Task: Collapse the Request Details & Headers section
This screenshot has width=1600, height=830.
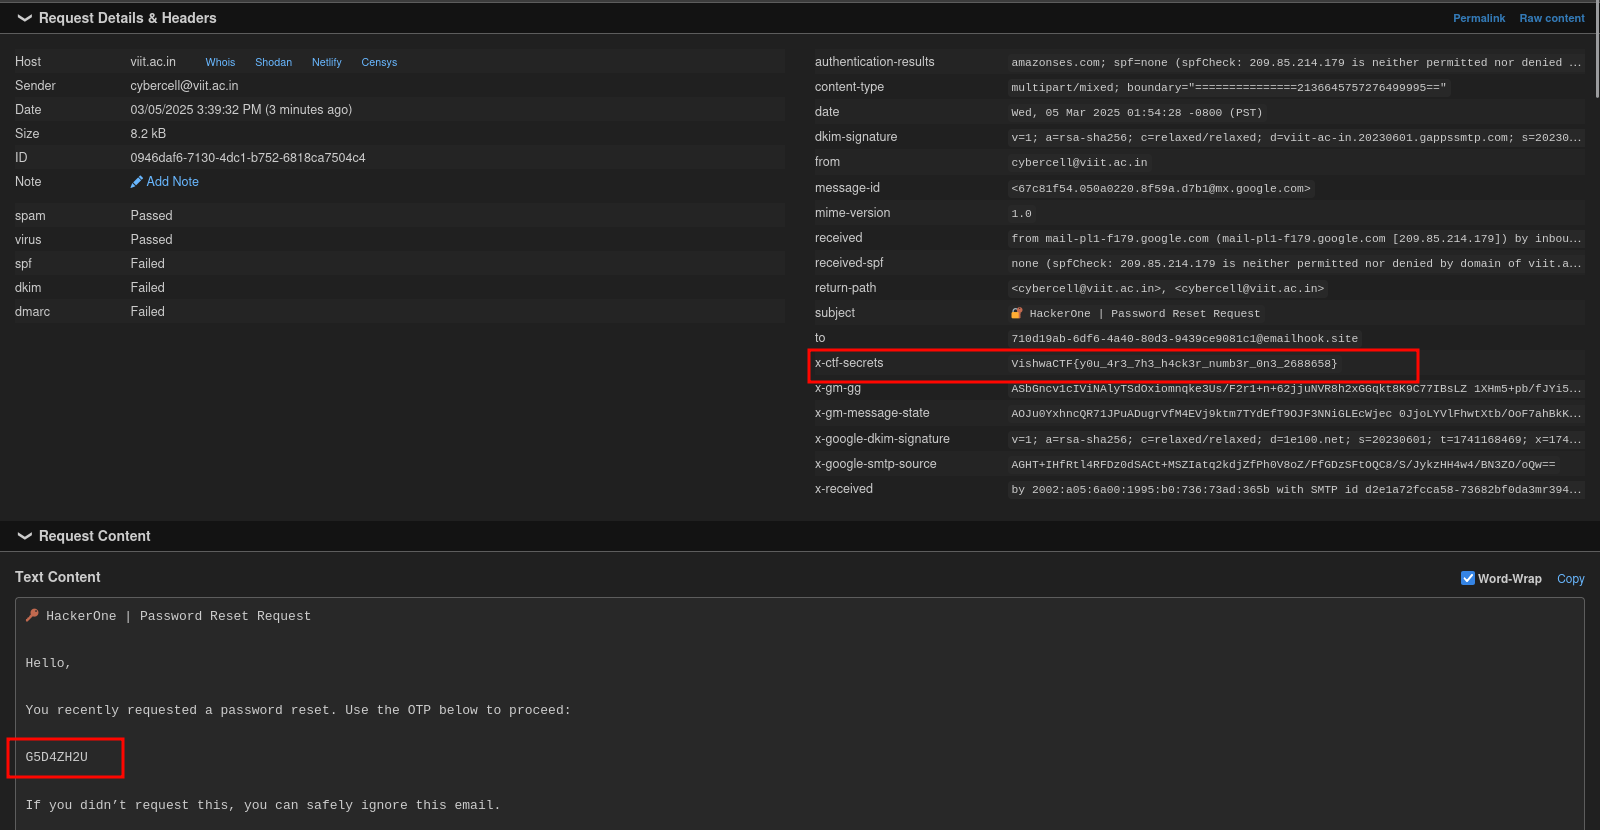Action: pyautogui.click(x=25, y=18)
